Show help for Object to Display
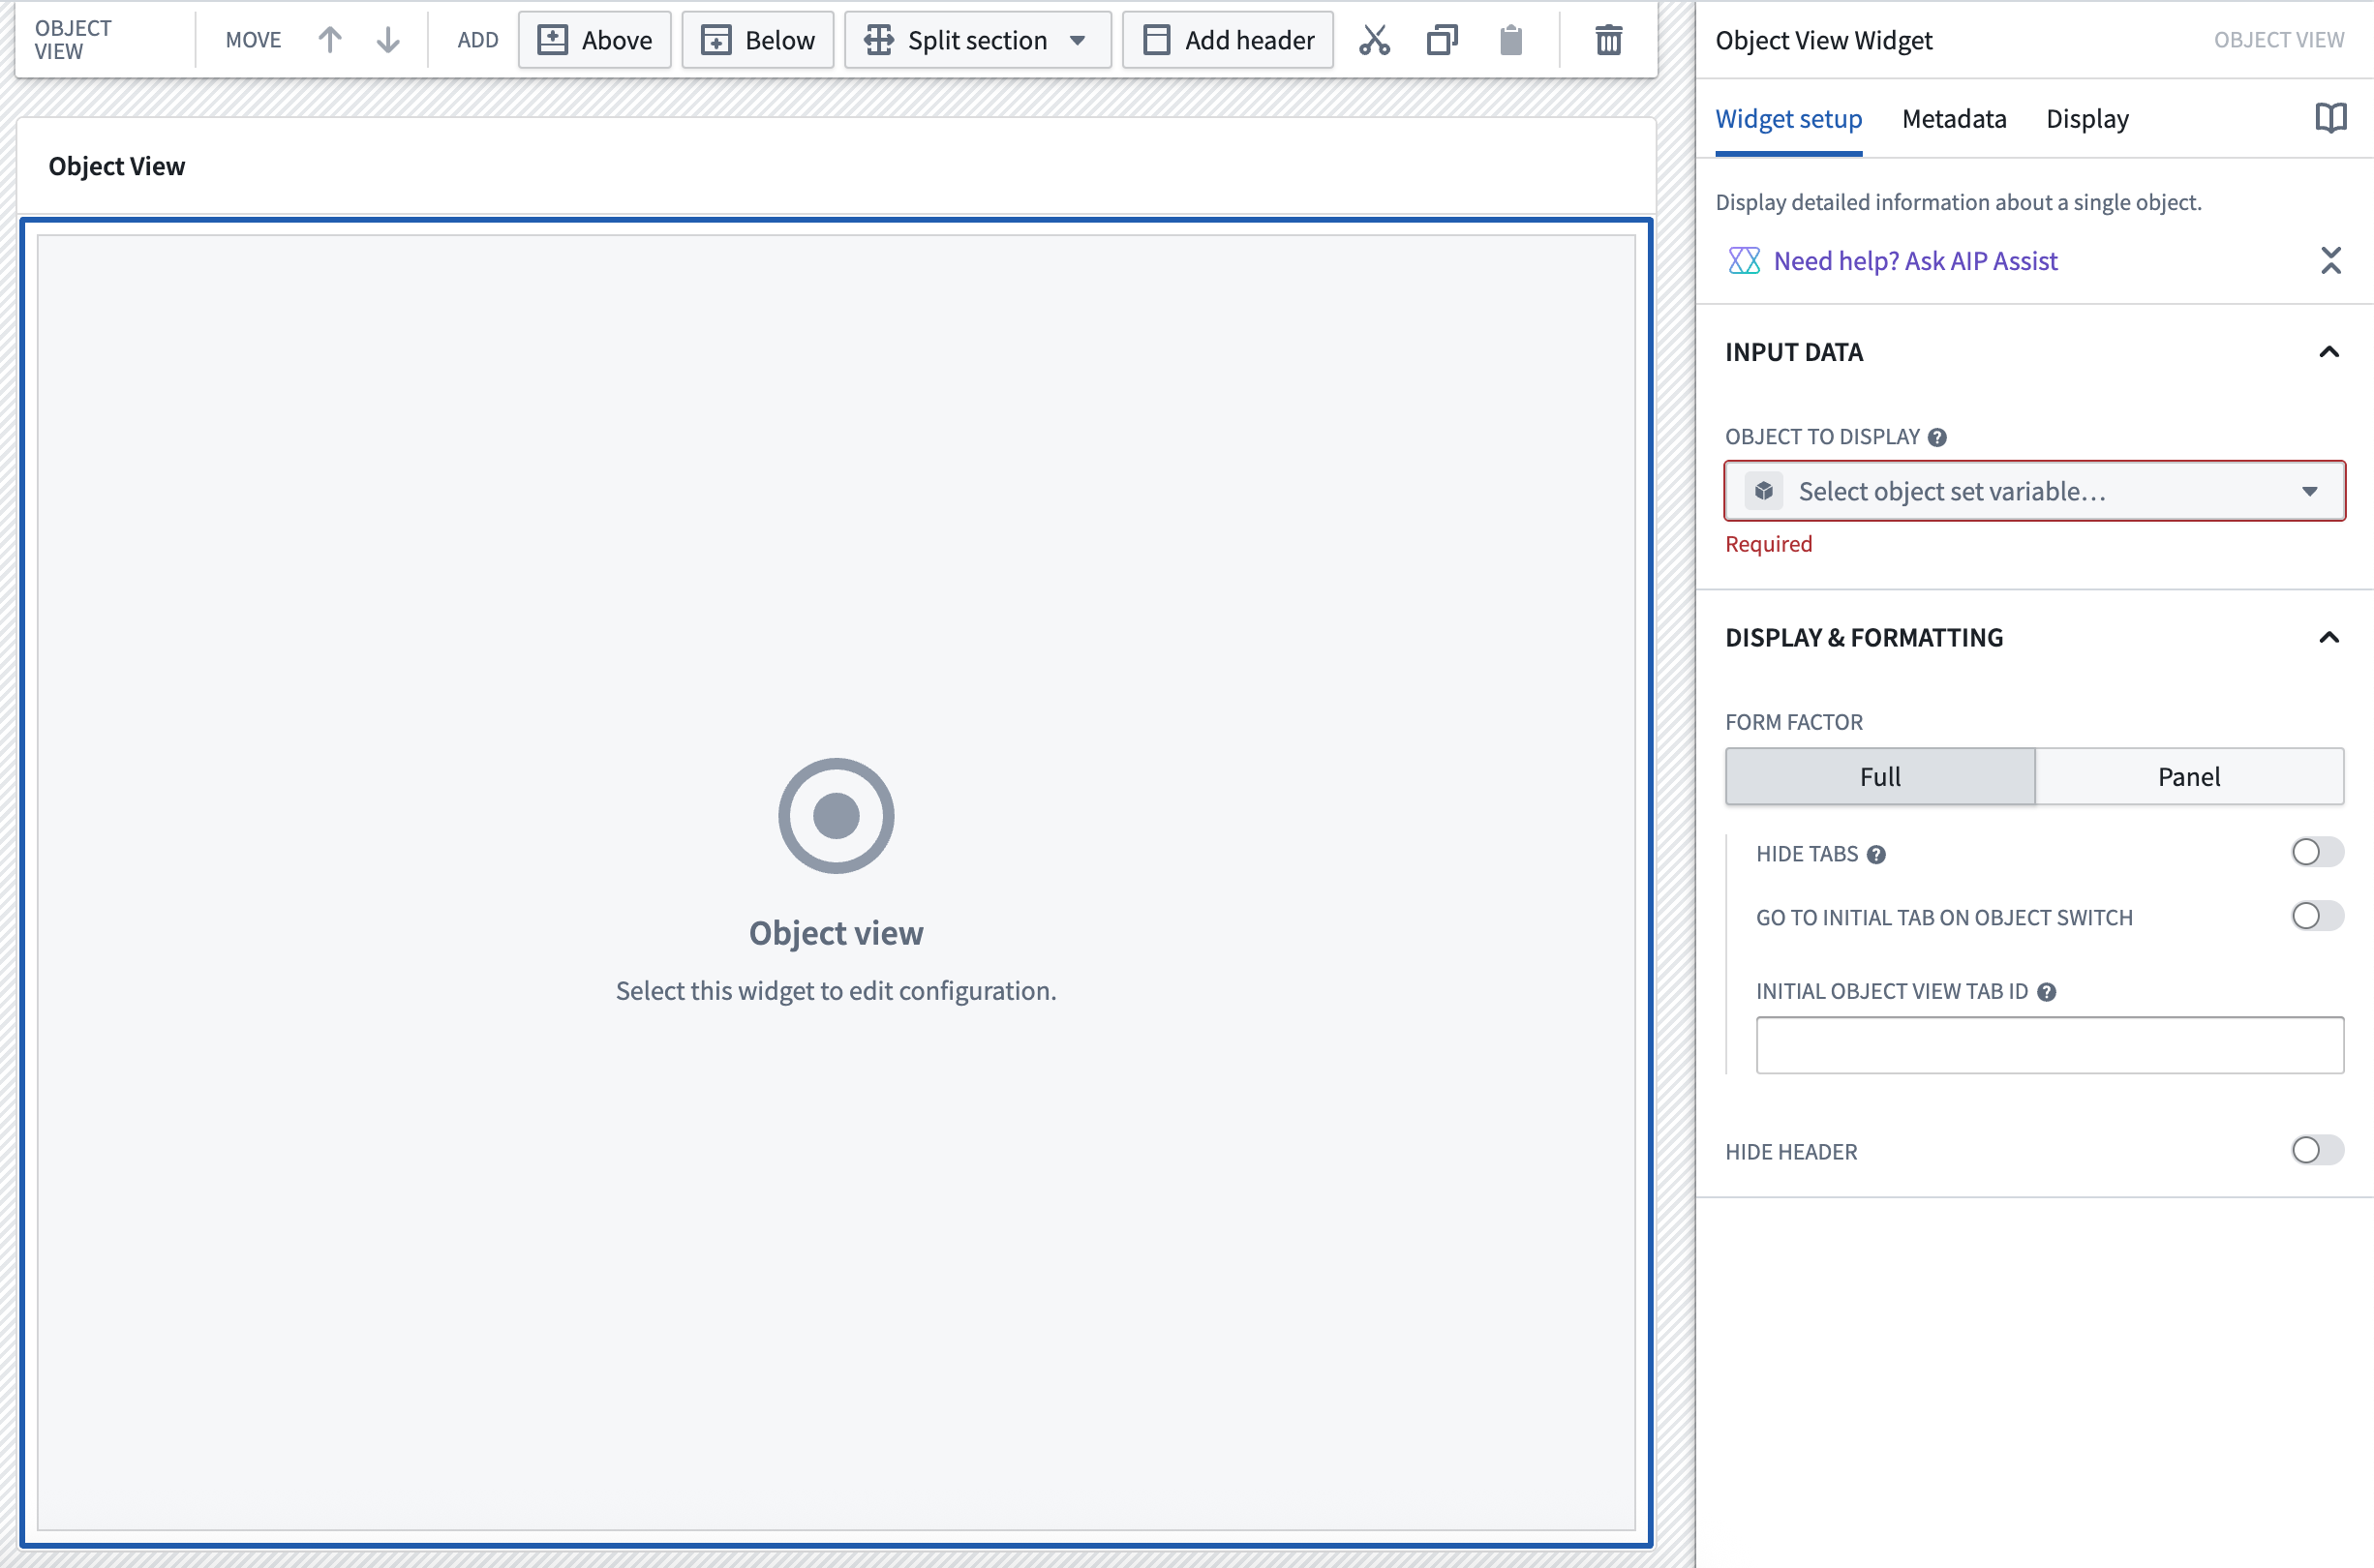The height and width of the screenshot is (1568, 2374). point(1938,437)
